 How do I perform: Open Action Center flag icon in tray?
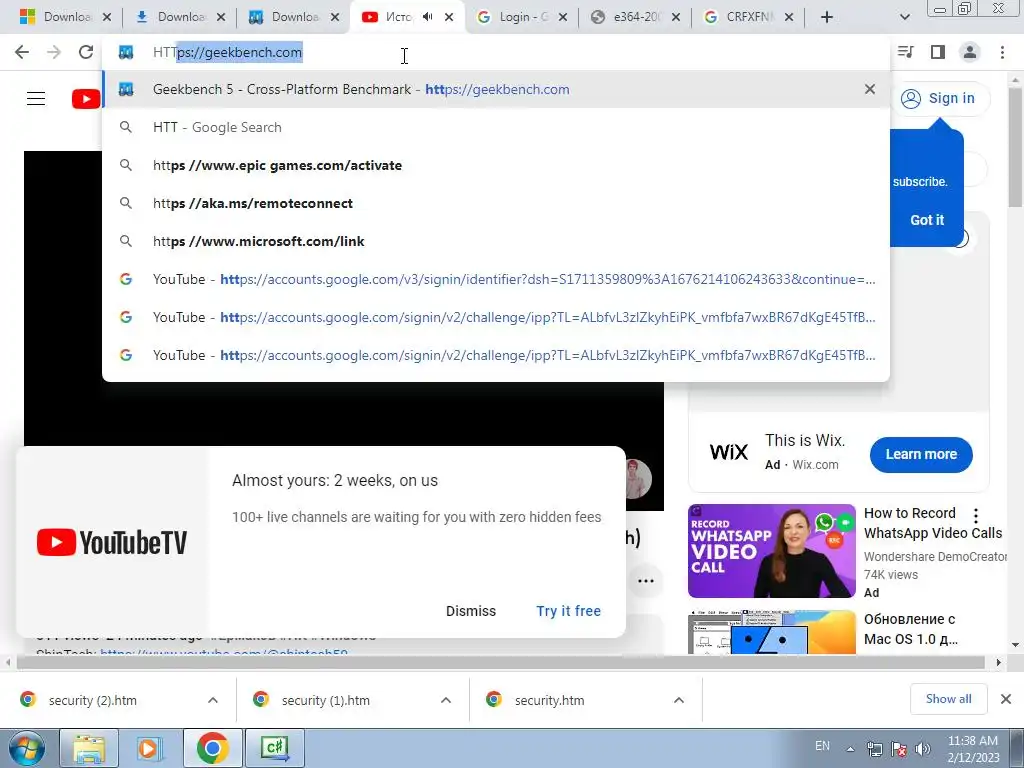pyautogui.click(x=899, y=749)
